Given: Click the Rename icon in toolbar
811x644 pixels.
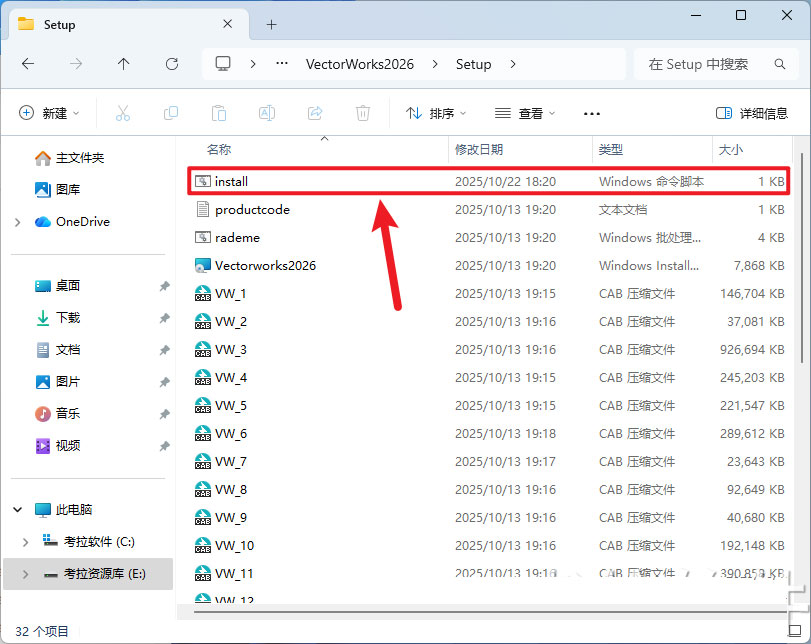Looking at the screenshot, I should [x=267, y=114].
